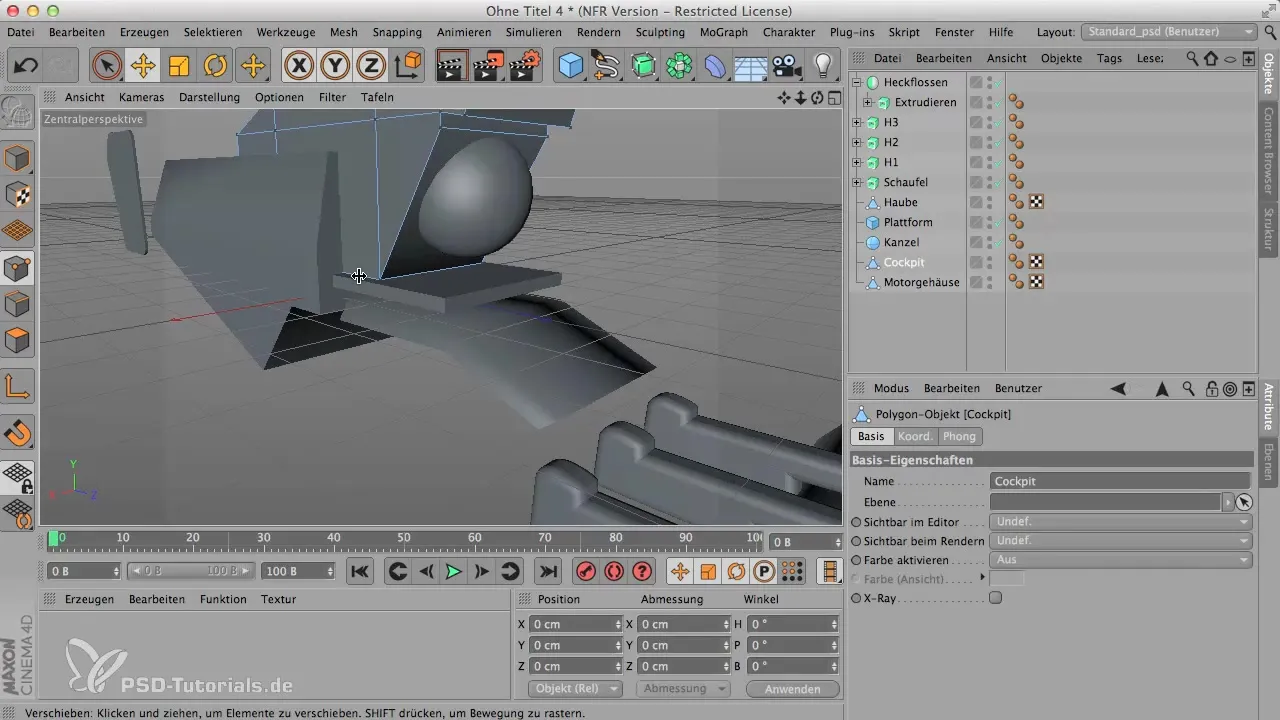Open the MoGraph menu
Viewport: 1280px width, 720px height.
coord(724,32)
